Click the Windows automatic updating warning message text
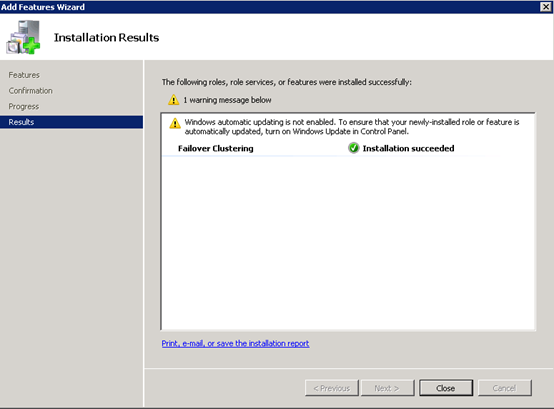The image size is (554, 409). [x=352, y=127]
